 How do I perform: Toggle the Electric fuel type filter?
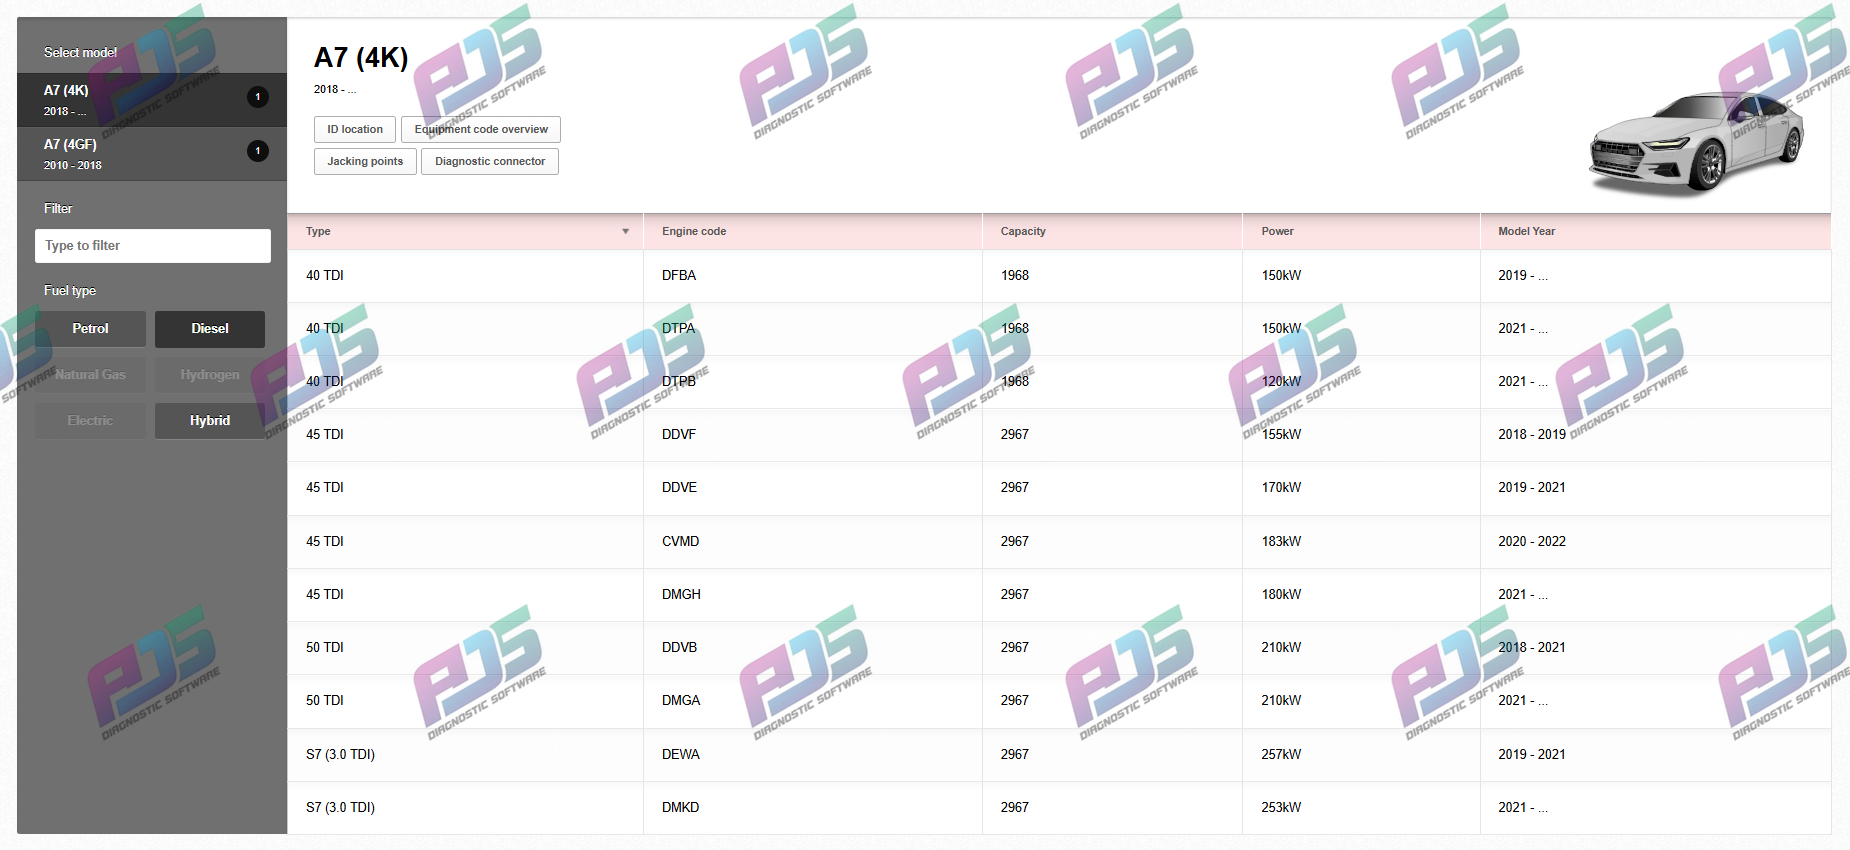(x=90, y=421)
